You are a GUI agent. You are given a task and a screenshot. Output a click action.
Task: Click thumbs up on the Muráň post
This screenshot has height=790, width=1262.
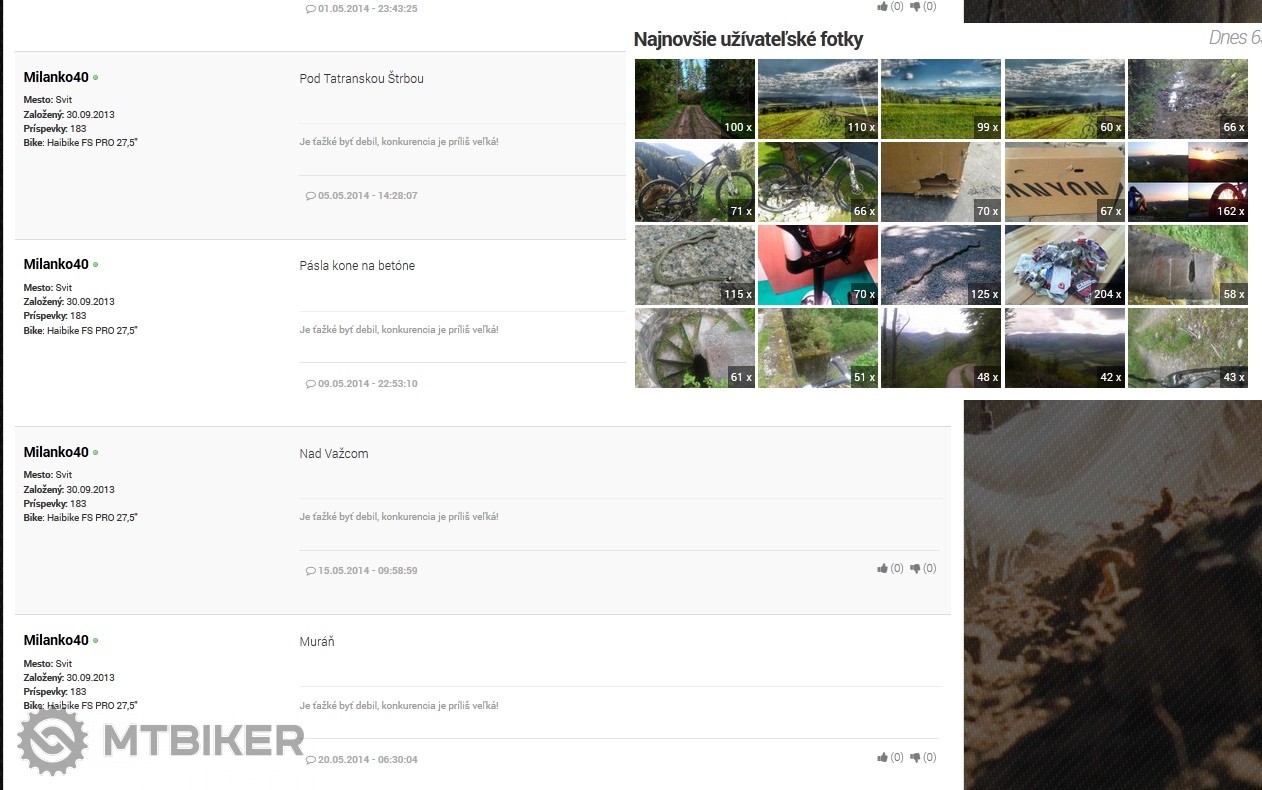(883, 757)
